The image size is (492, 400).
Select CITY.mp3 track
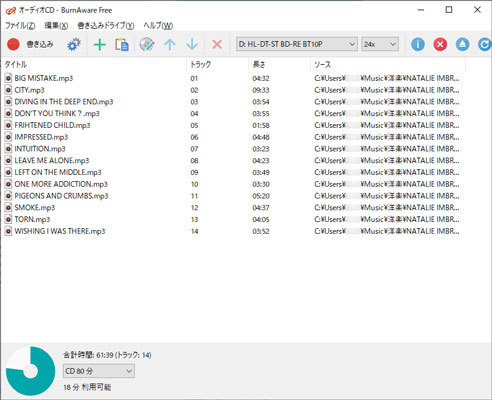point(29,90)
